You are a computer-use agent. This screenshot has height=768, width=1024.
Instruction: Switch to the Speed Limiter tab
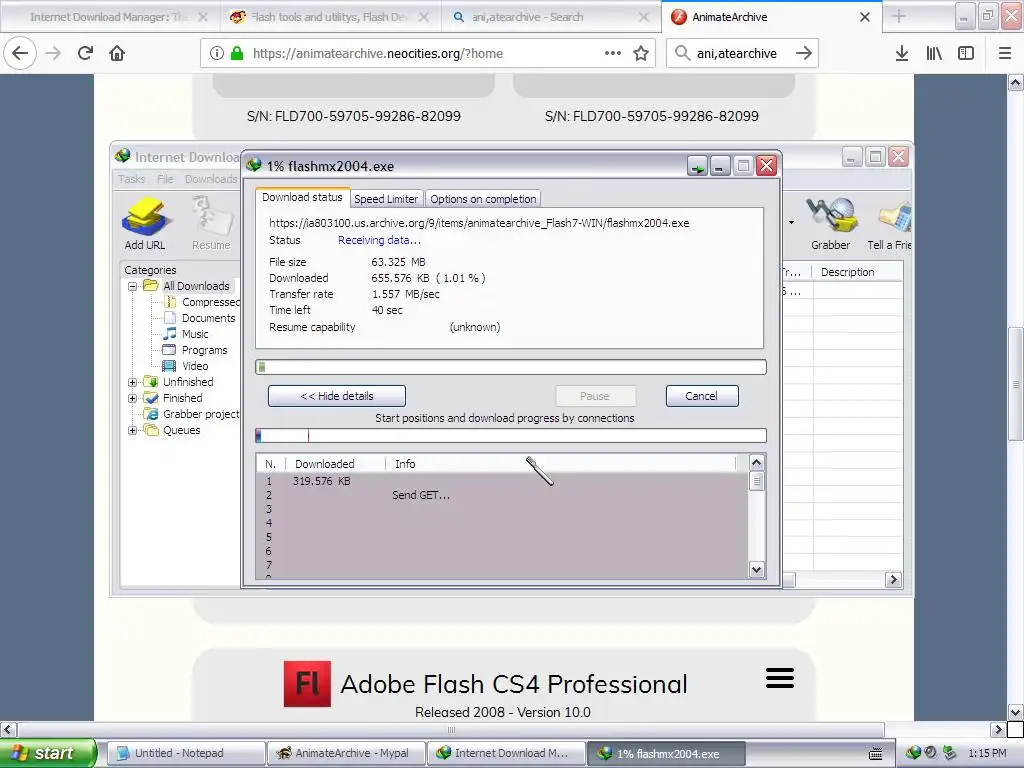click(386, 199)
